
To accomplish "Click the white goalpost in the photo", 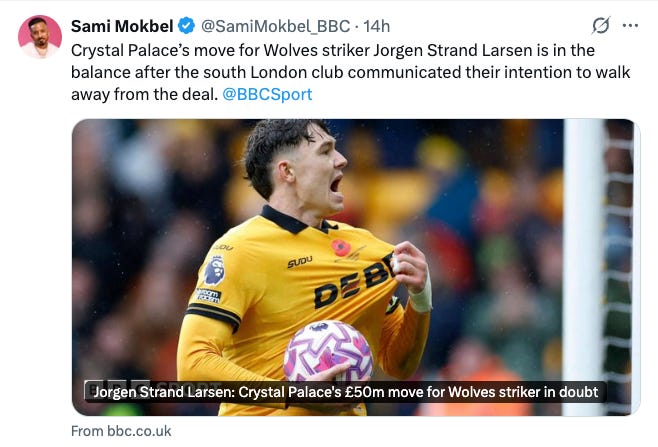I will [584, 267].
